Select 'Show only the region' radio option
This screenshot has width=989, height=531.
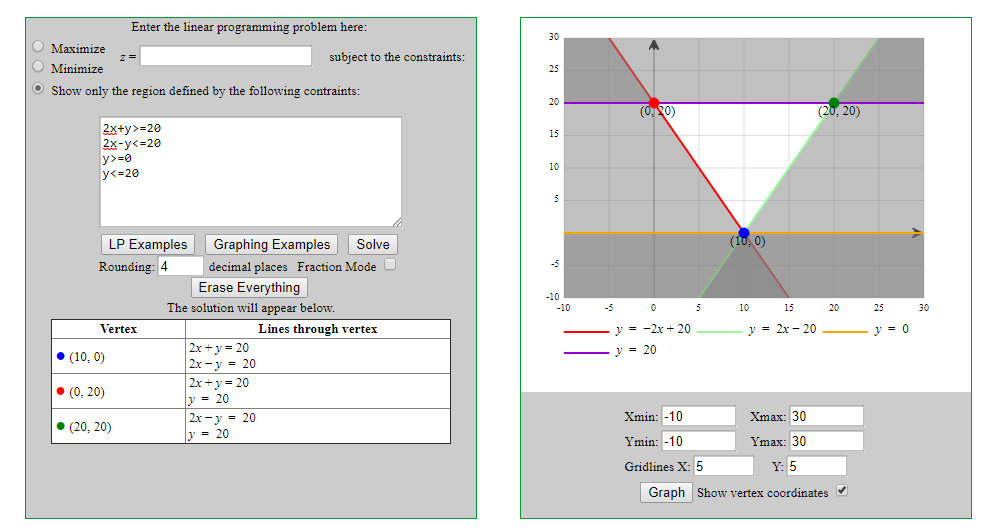(x=38, y=89)
